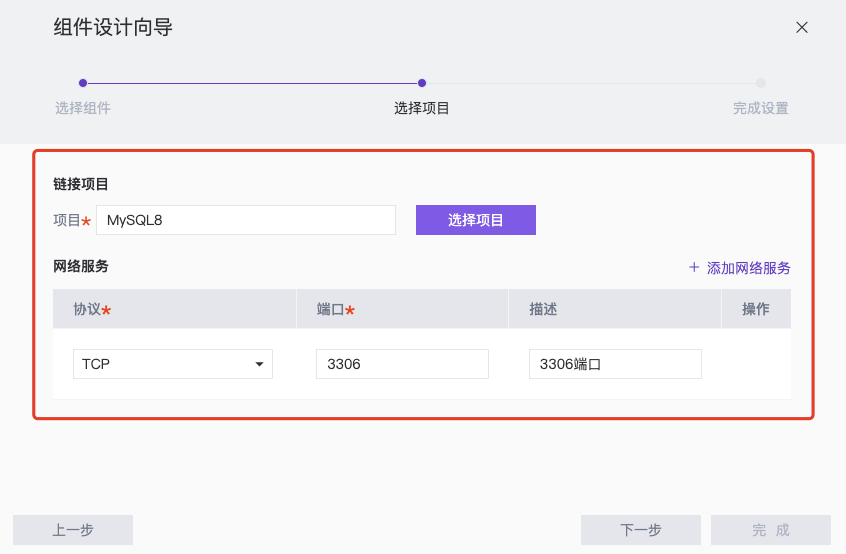The height and width of the screenshot is (554, 846).
Task: Jump to the 选择组件 step label
Action: (x=83, y=108)
